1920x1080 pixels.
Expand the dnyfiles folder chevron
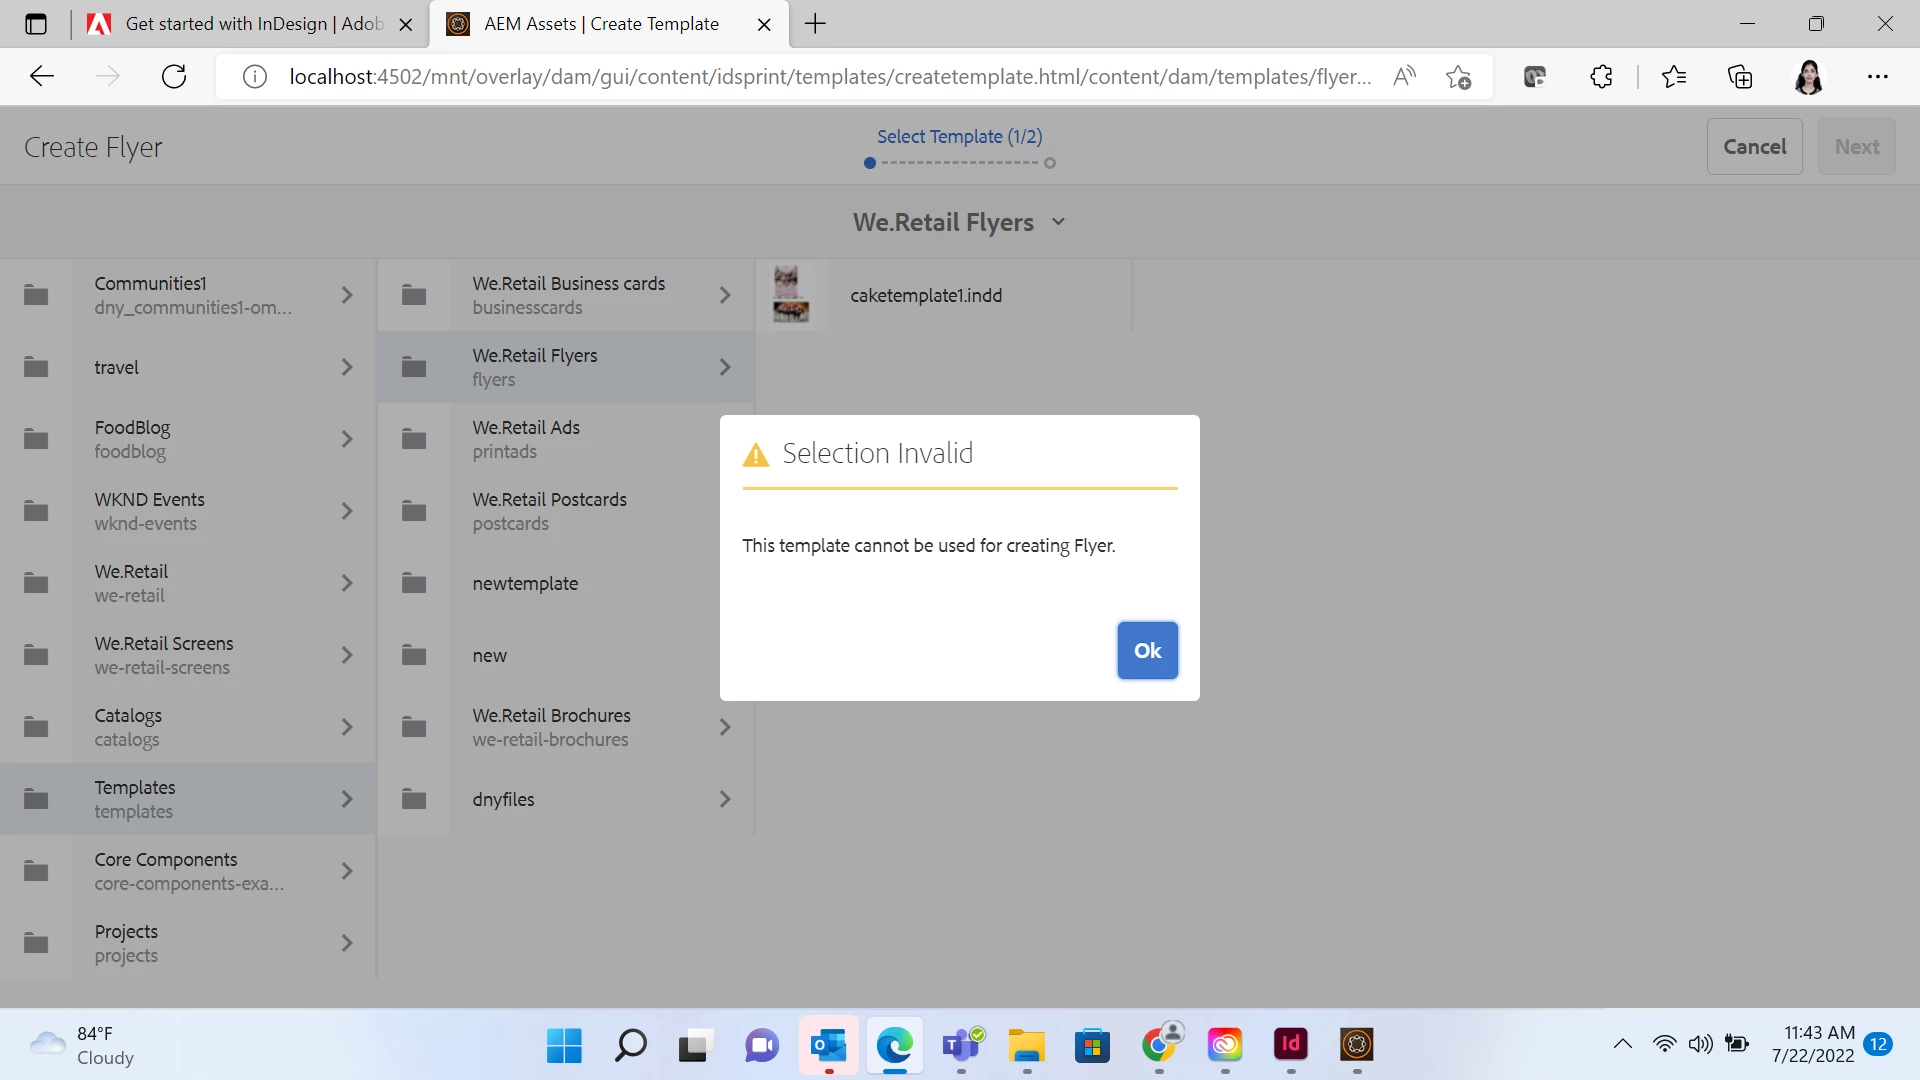pos(725,799)
